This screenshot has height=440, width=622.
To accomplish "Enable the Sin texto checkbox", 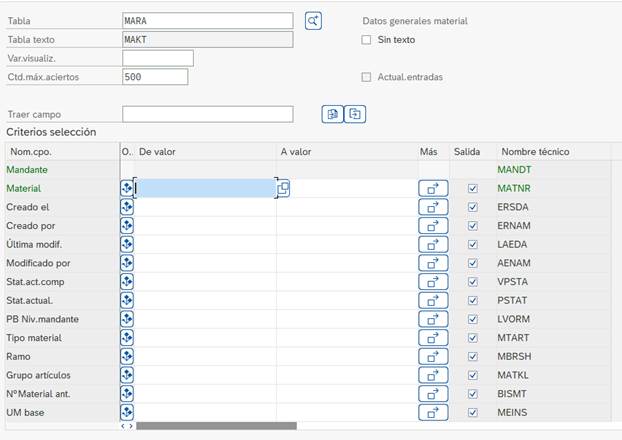I will tap(366, 40).
